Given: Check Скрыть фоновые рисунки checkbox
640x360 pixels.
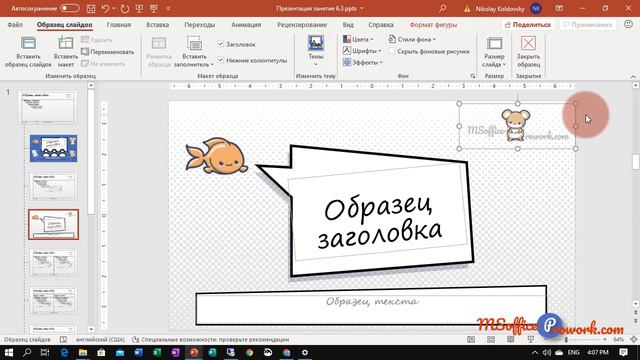Looking at the screenshot, I should pos(392,51).
